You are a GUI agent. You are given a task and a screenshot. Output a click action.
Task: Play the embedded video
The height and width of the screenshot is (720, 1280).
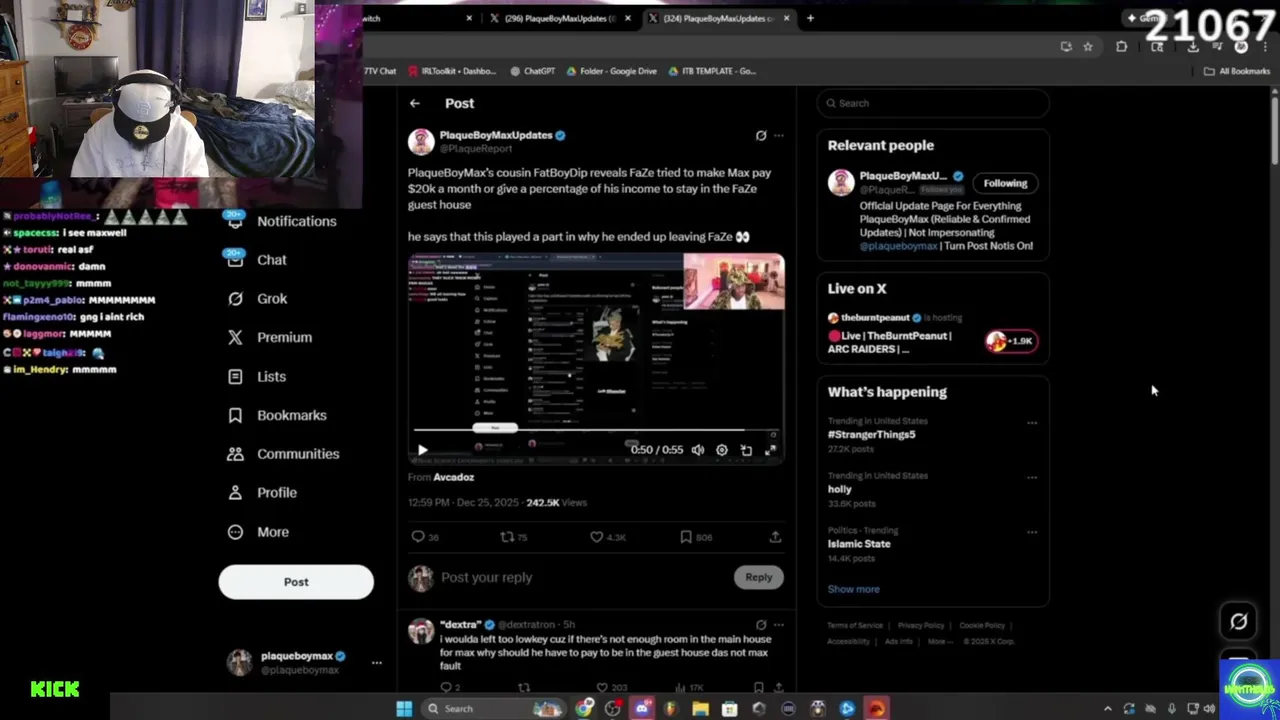pyautogui.click(x=422, y=450)
